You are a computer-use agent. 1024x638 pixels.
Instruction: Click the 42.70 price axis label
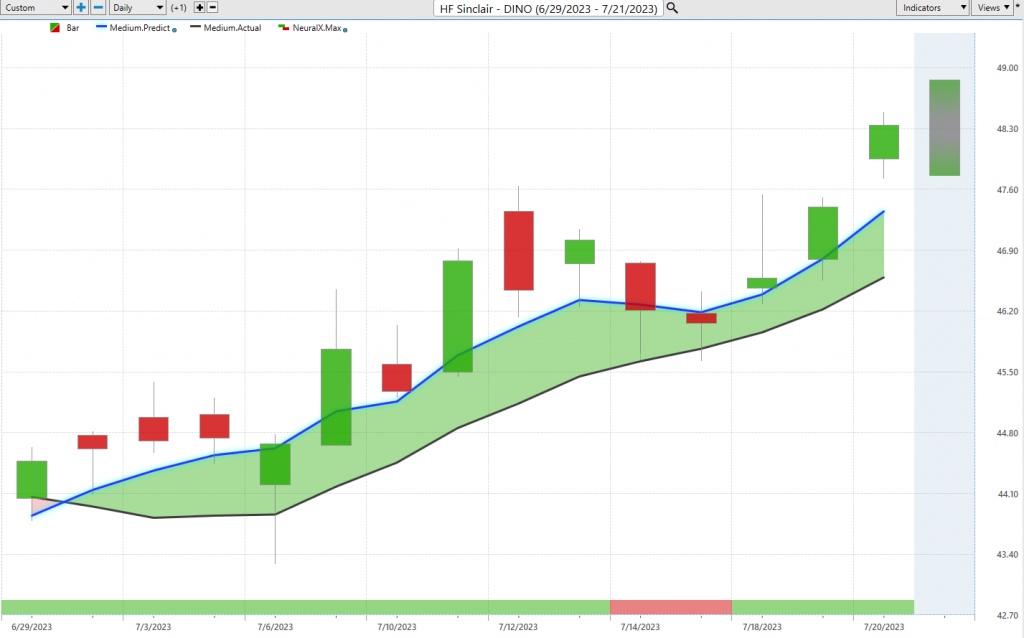point(1007,616)
